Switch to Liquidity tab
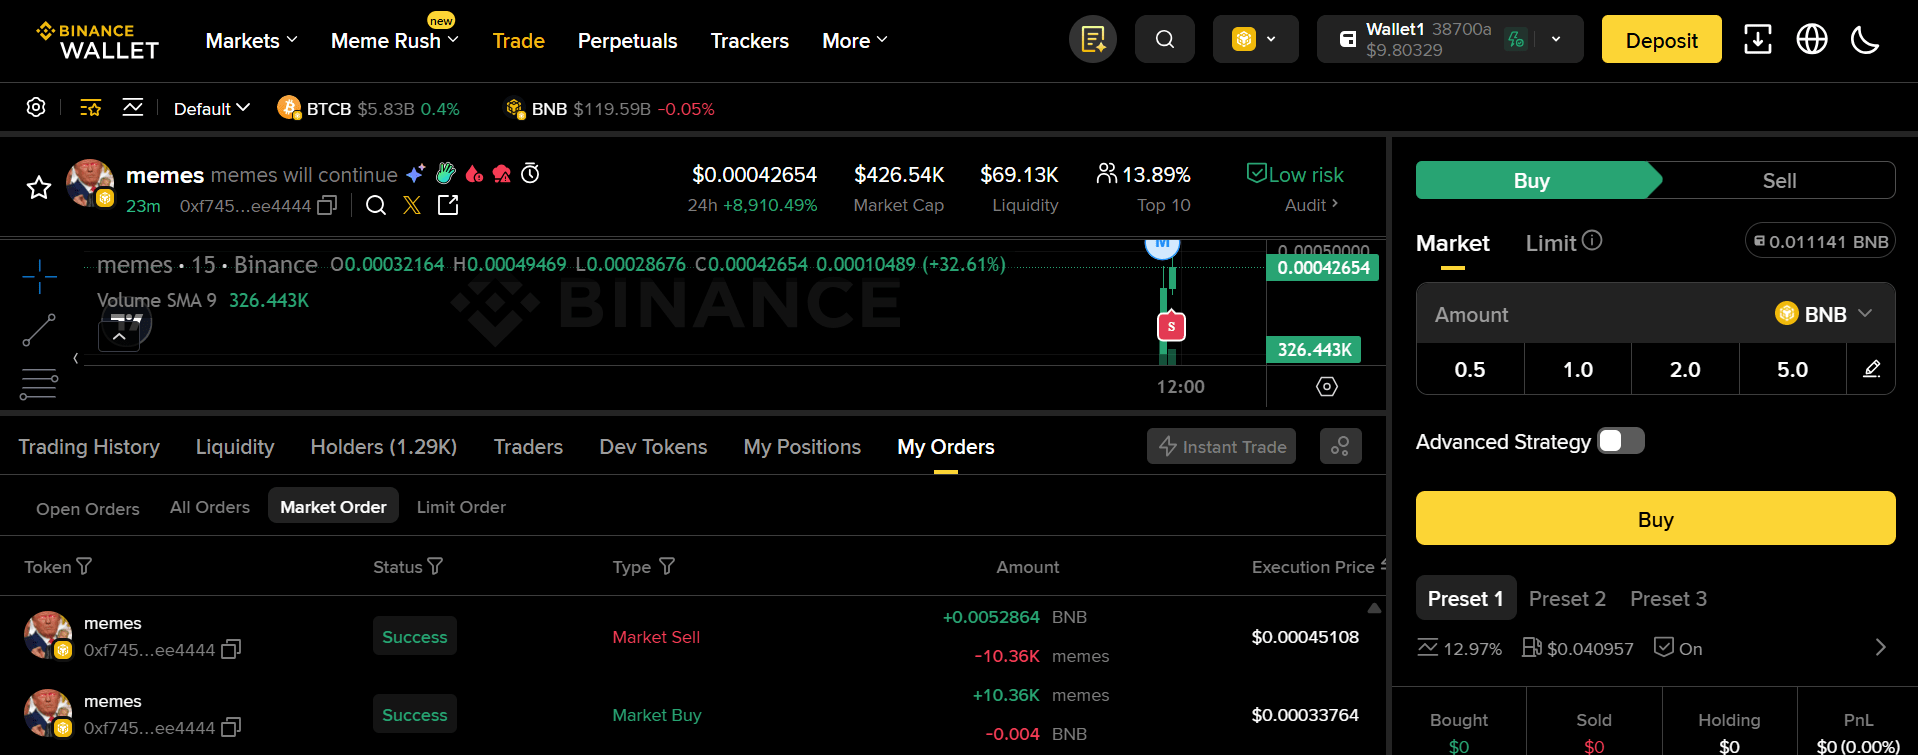The height and width of the screenshot is (755, 1918). coord(235,447)
